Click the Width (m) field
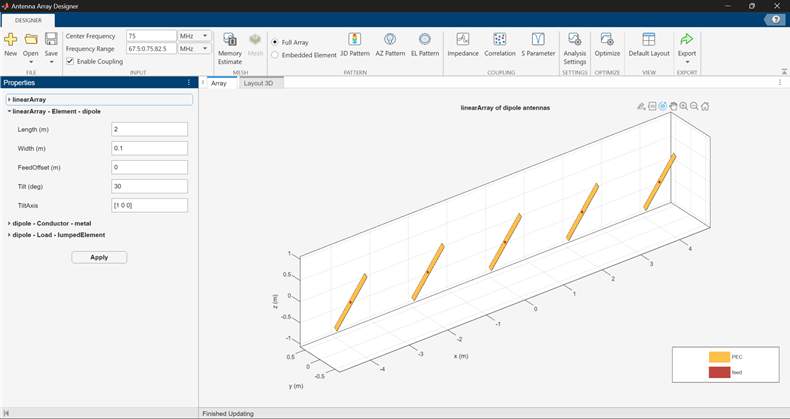 point(150,149)
